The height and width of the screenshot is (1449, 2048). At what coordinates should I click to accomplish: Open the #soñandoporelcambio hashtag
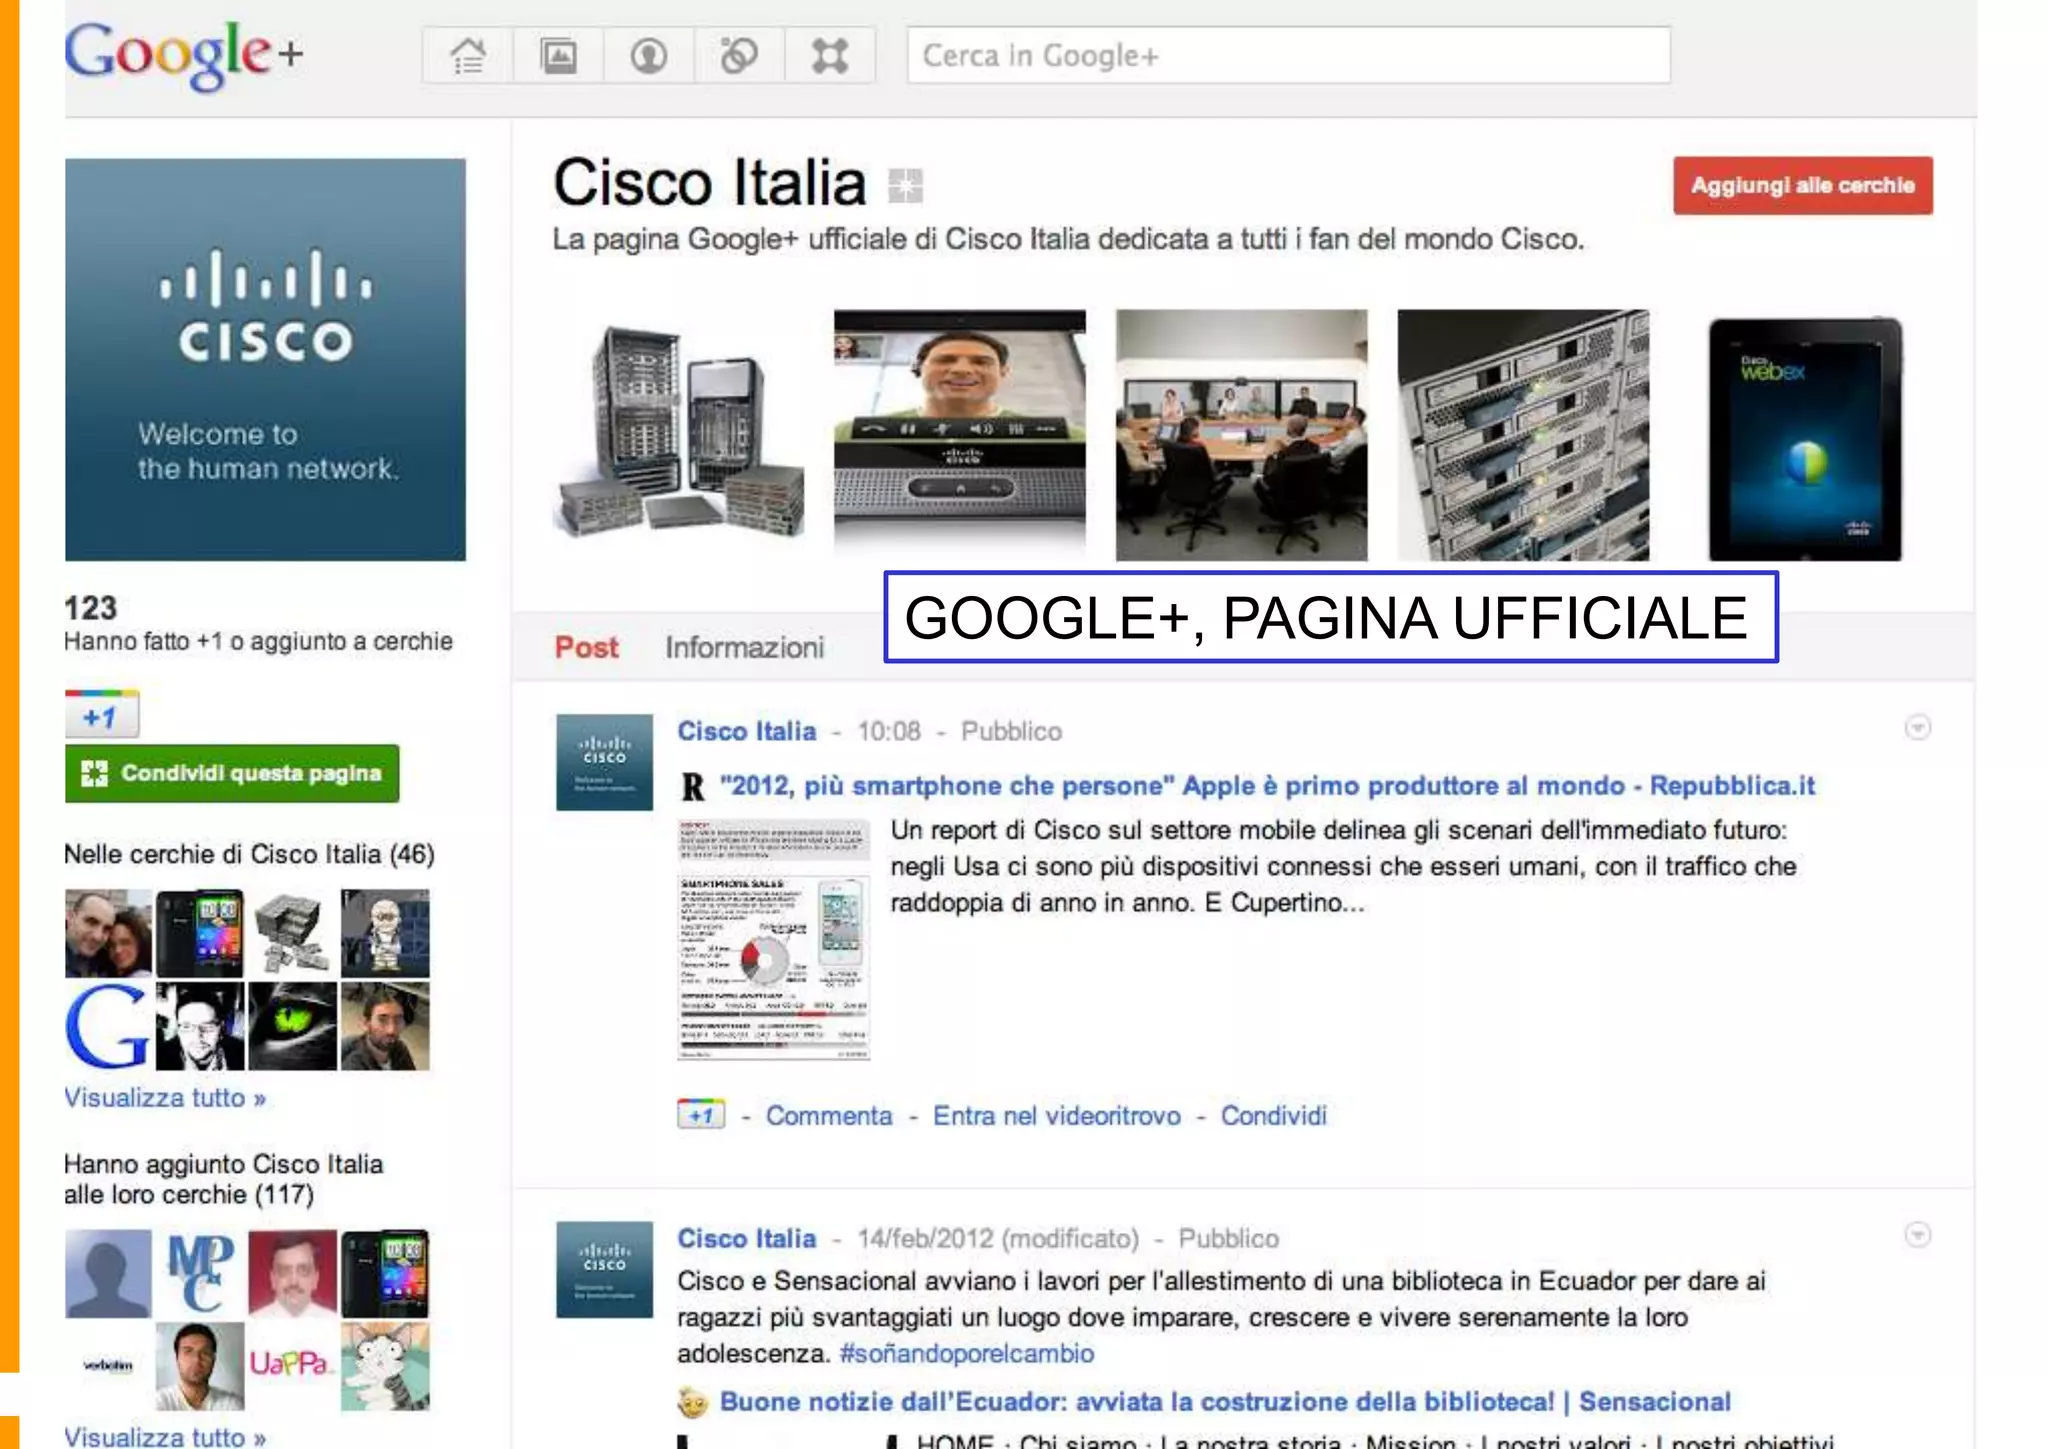pos(967,1354)
